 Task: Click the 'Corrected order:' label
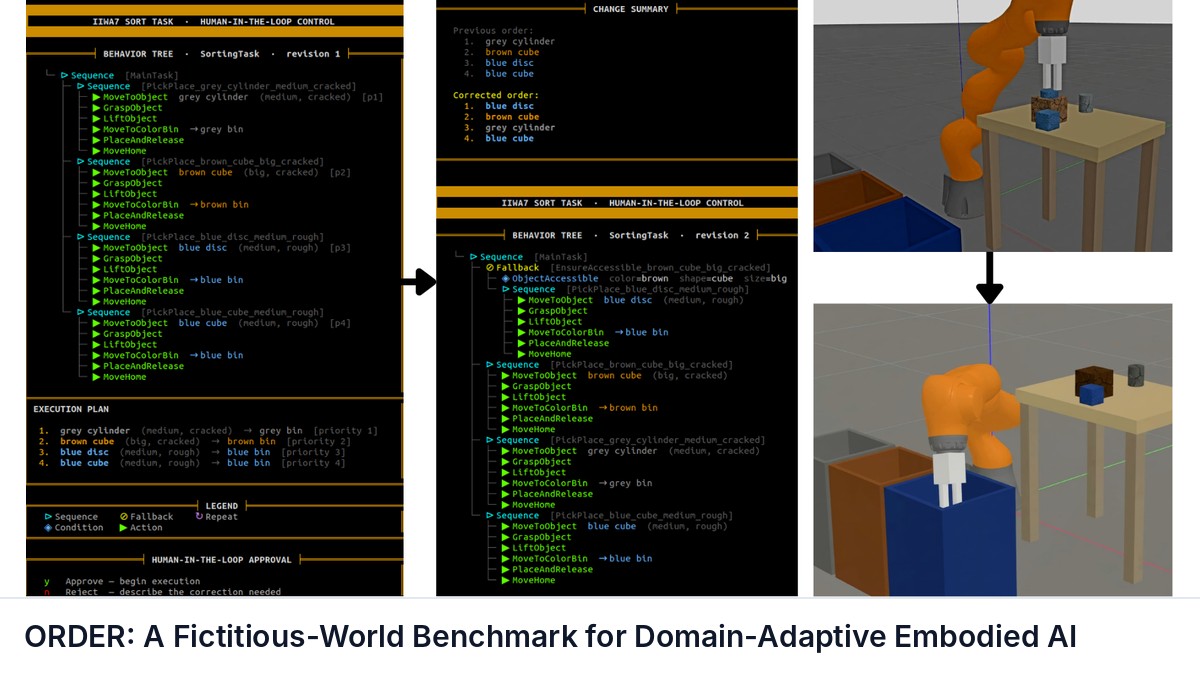pos(496,95)
